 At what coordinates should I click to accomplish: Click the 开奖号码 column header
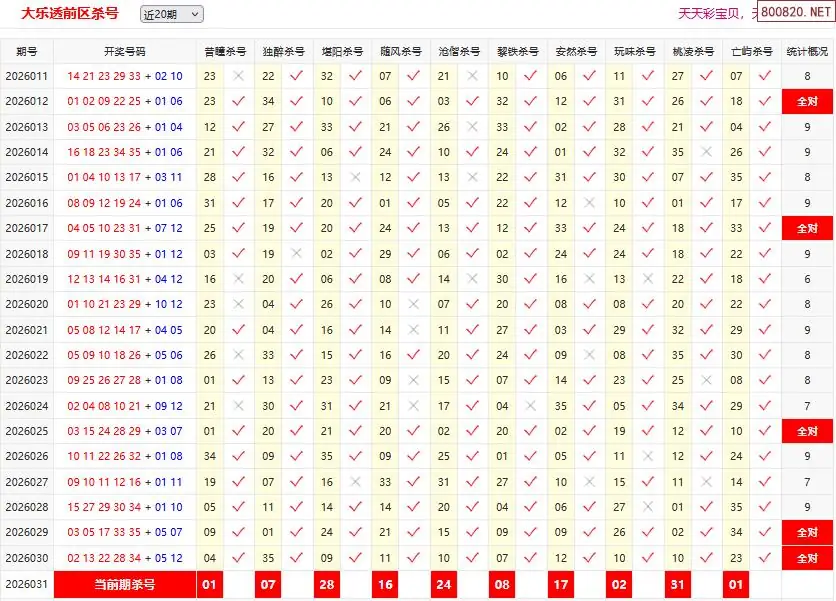point(125,51)
